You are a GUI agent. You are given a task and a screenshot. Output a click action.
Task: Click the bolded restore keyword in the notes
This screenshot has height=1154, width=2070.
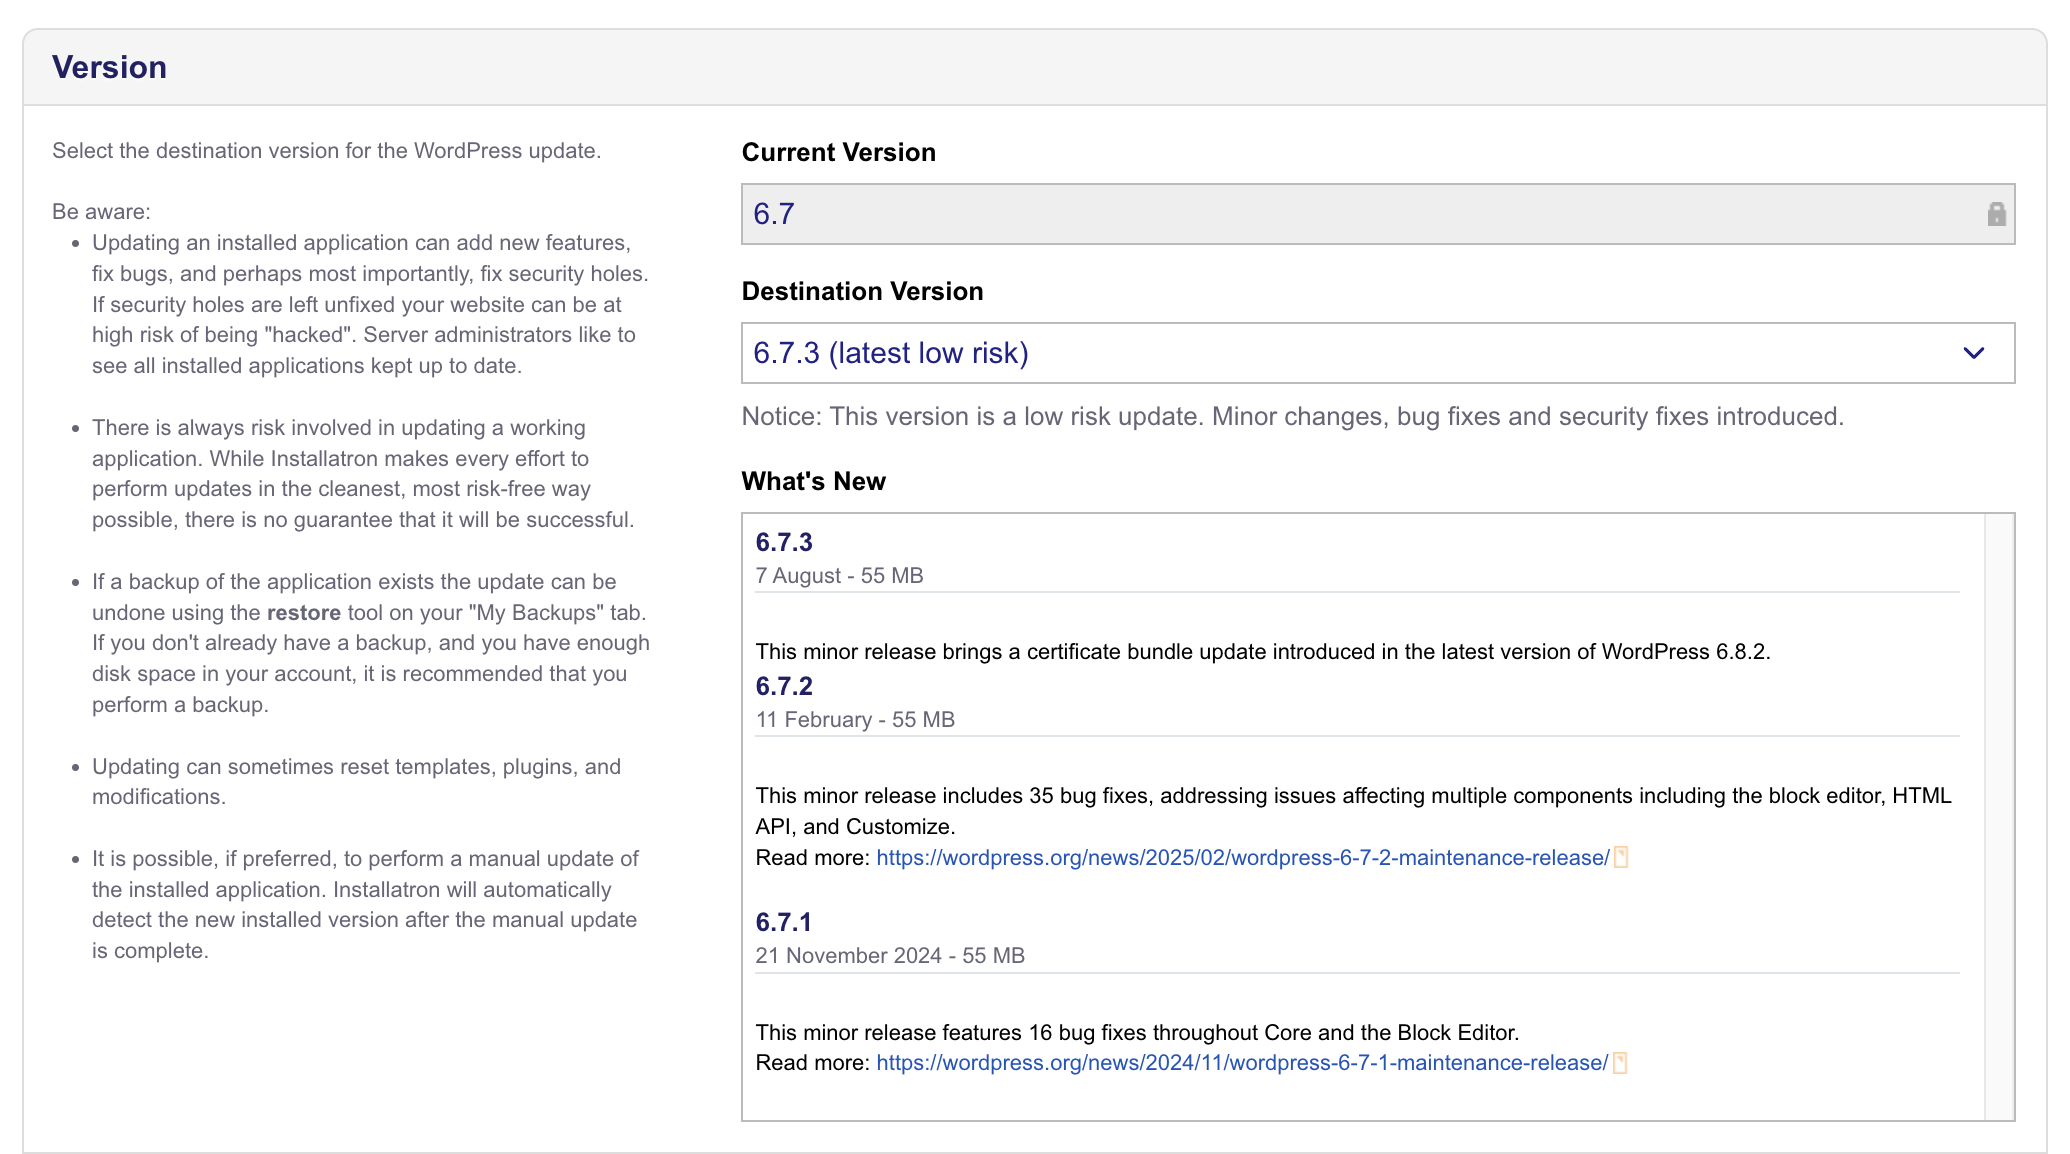[x=303, y=612]
